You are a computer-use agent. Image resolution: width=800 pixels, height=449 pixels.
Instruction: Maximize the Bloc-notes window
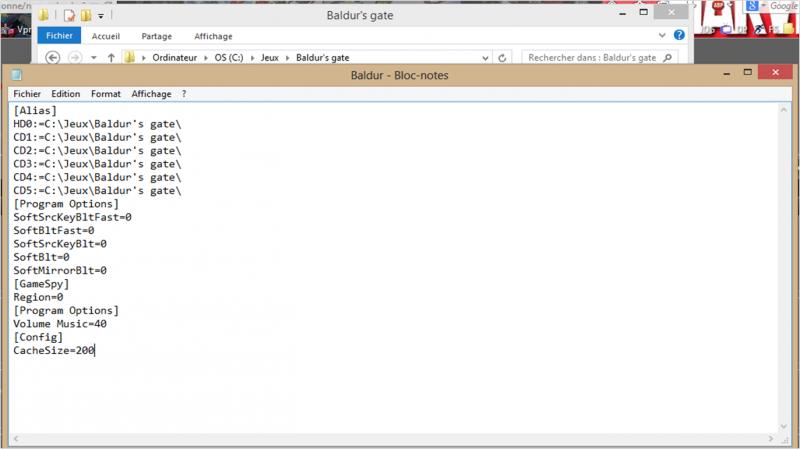coord(747,72)
